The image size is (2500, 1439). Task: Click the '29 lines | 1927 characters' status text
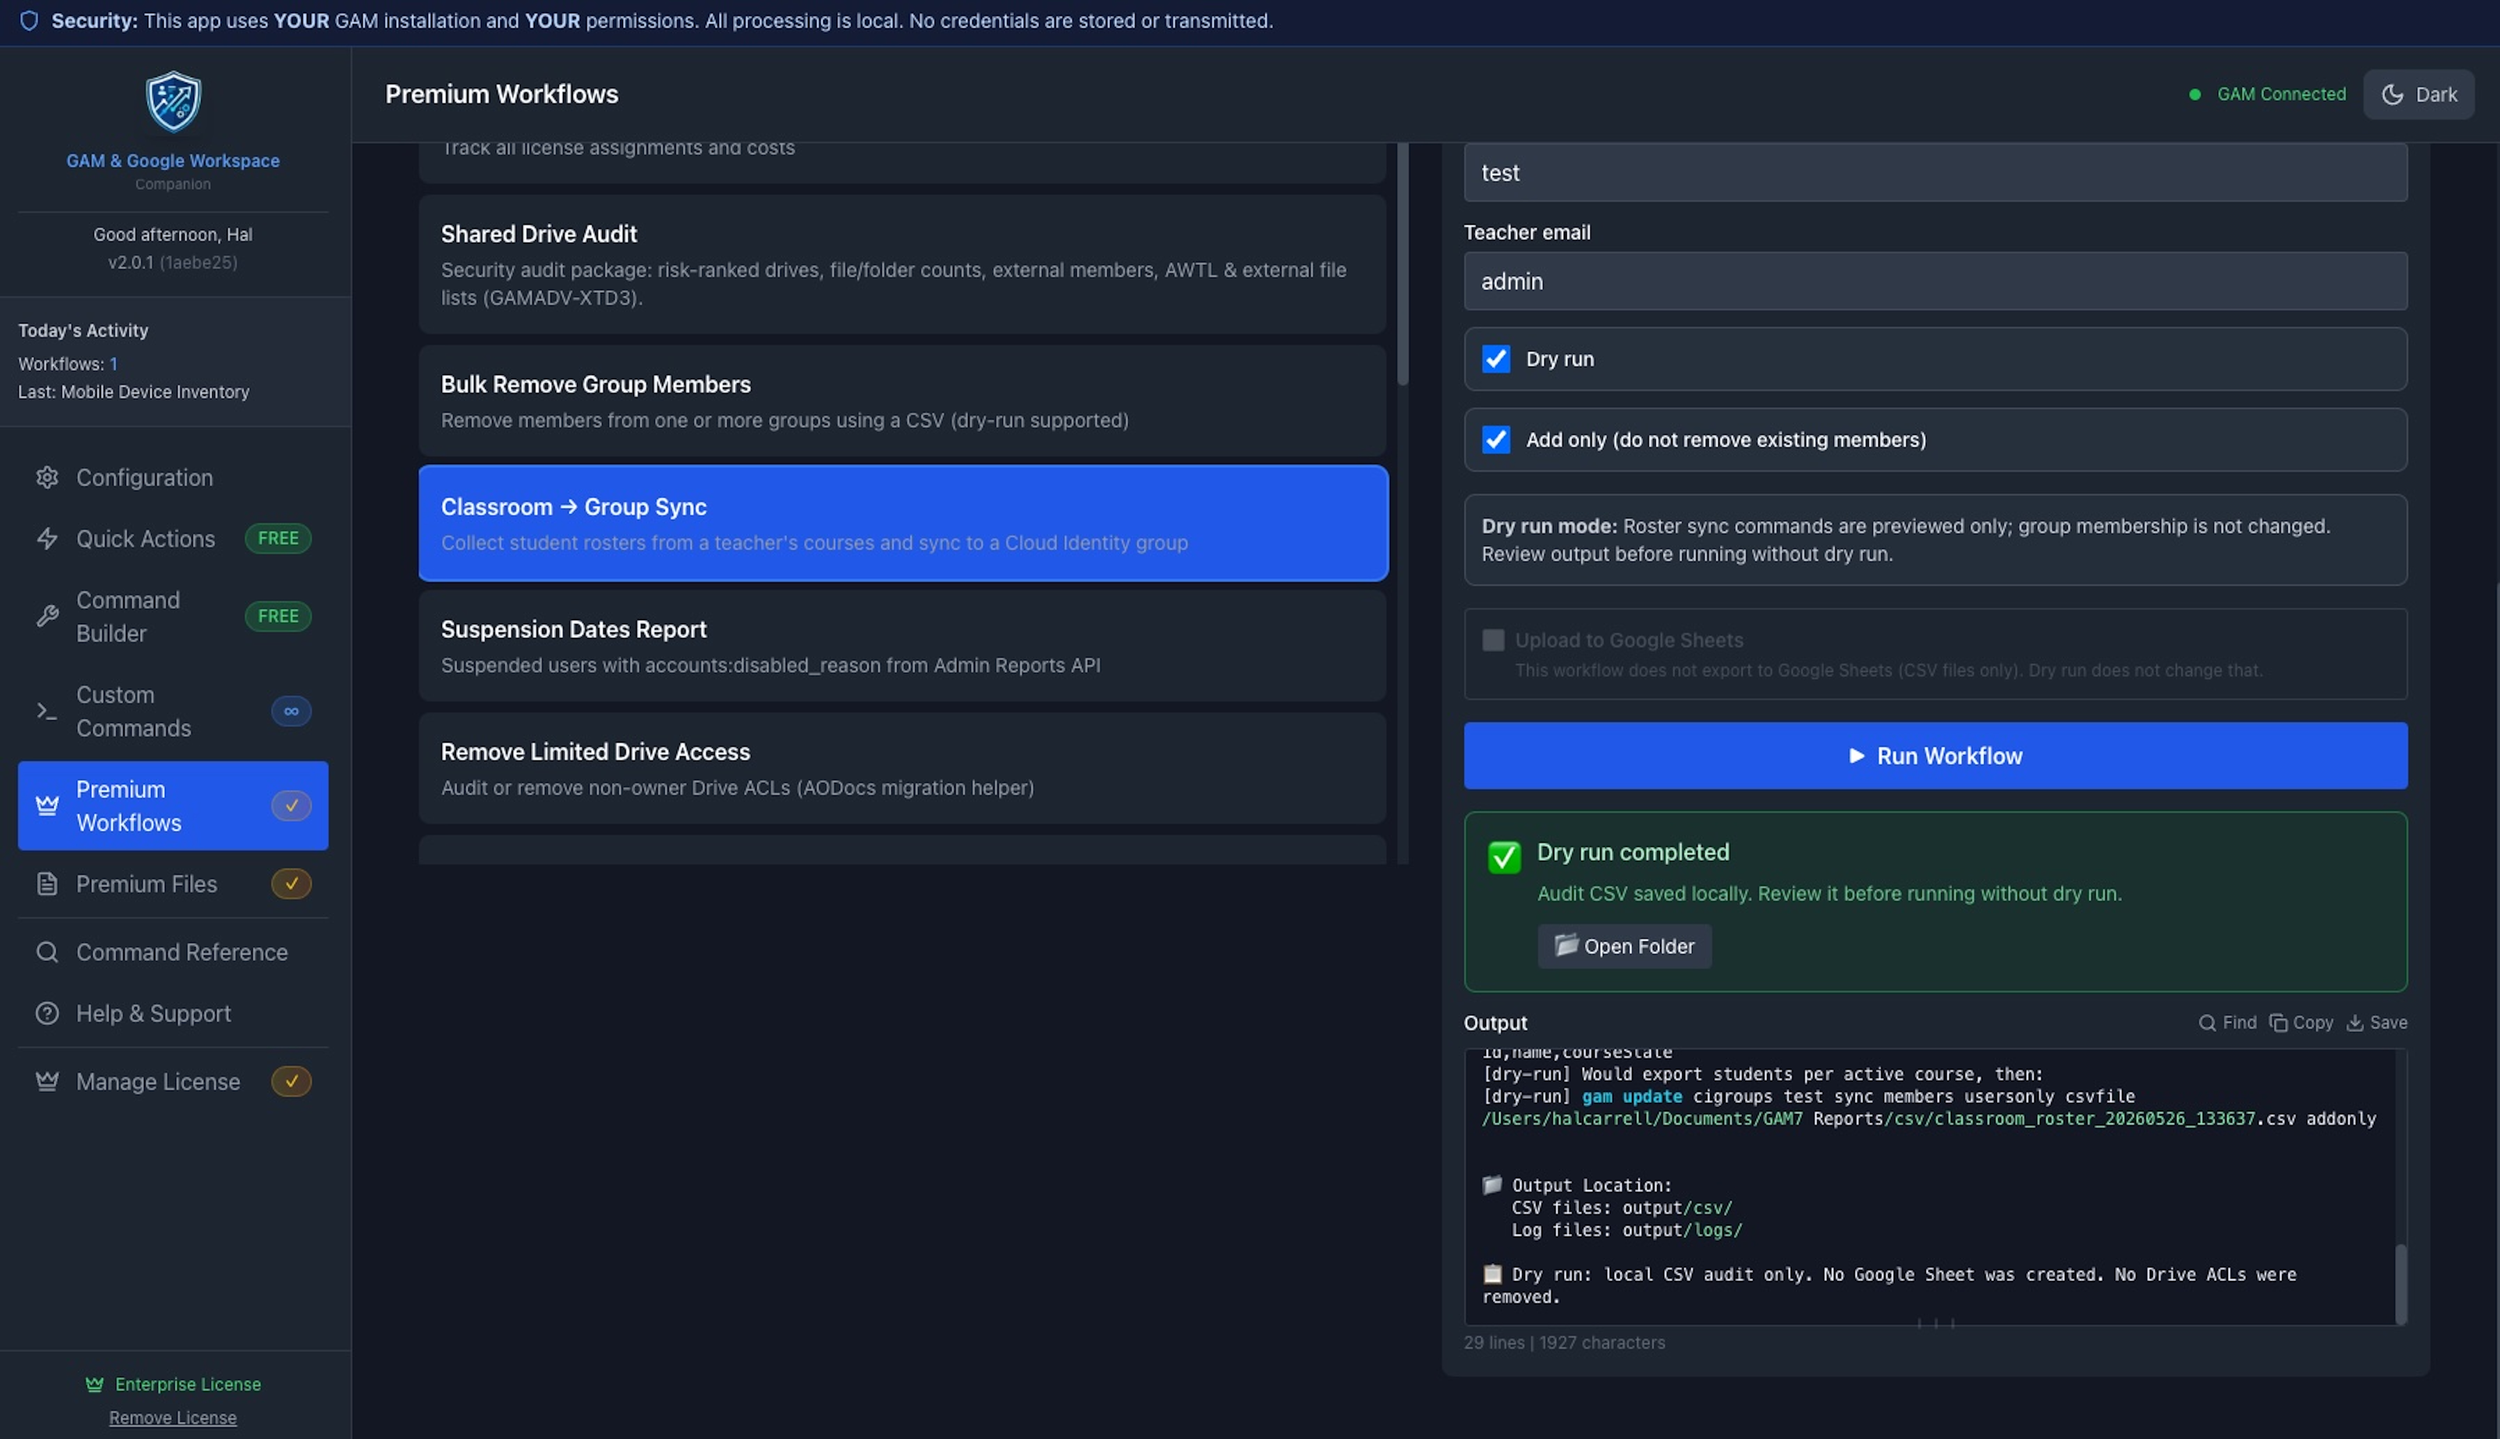point(1564,1342)
